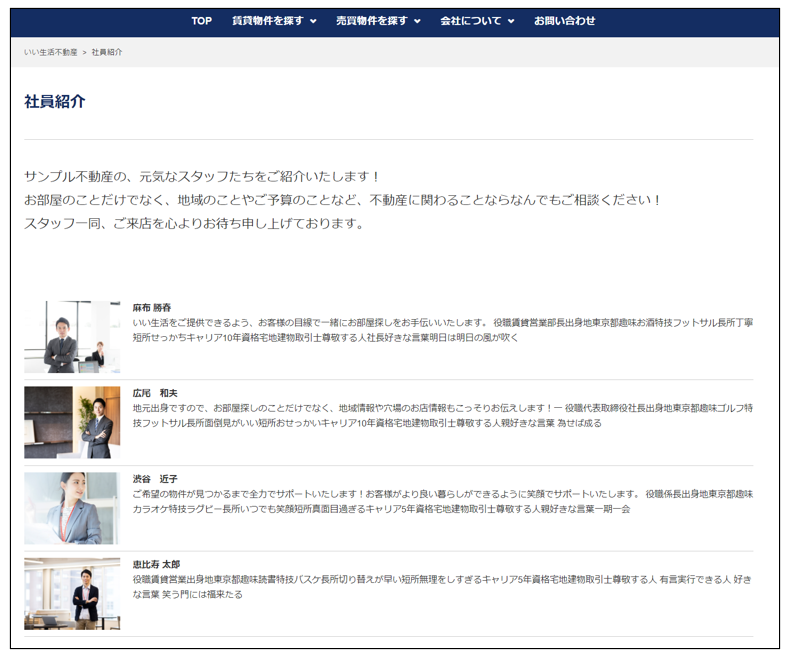Open the 売買物件を探す menu
The image size is (790, 658).
pos(372,21)
